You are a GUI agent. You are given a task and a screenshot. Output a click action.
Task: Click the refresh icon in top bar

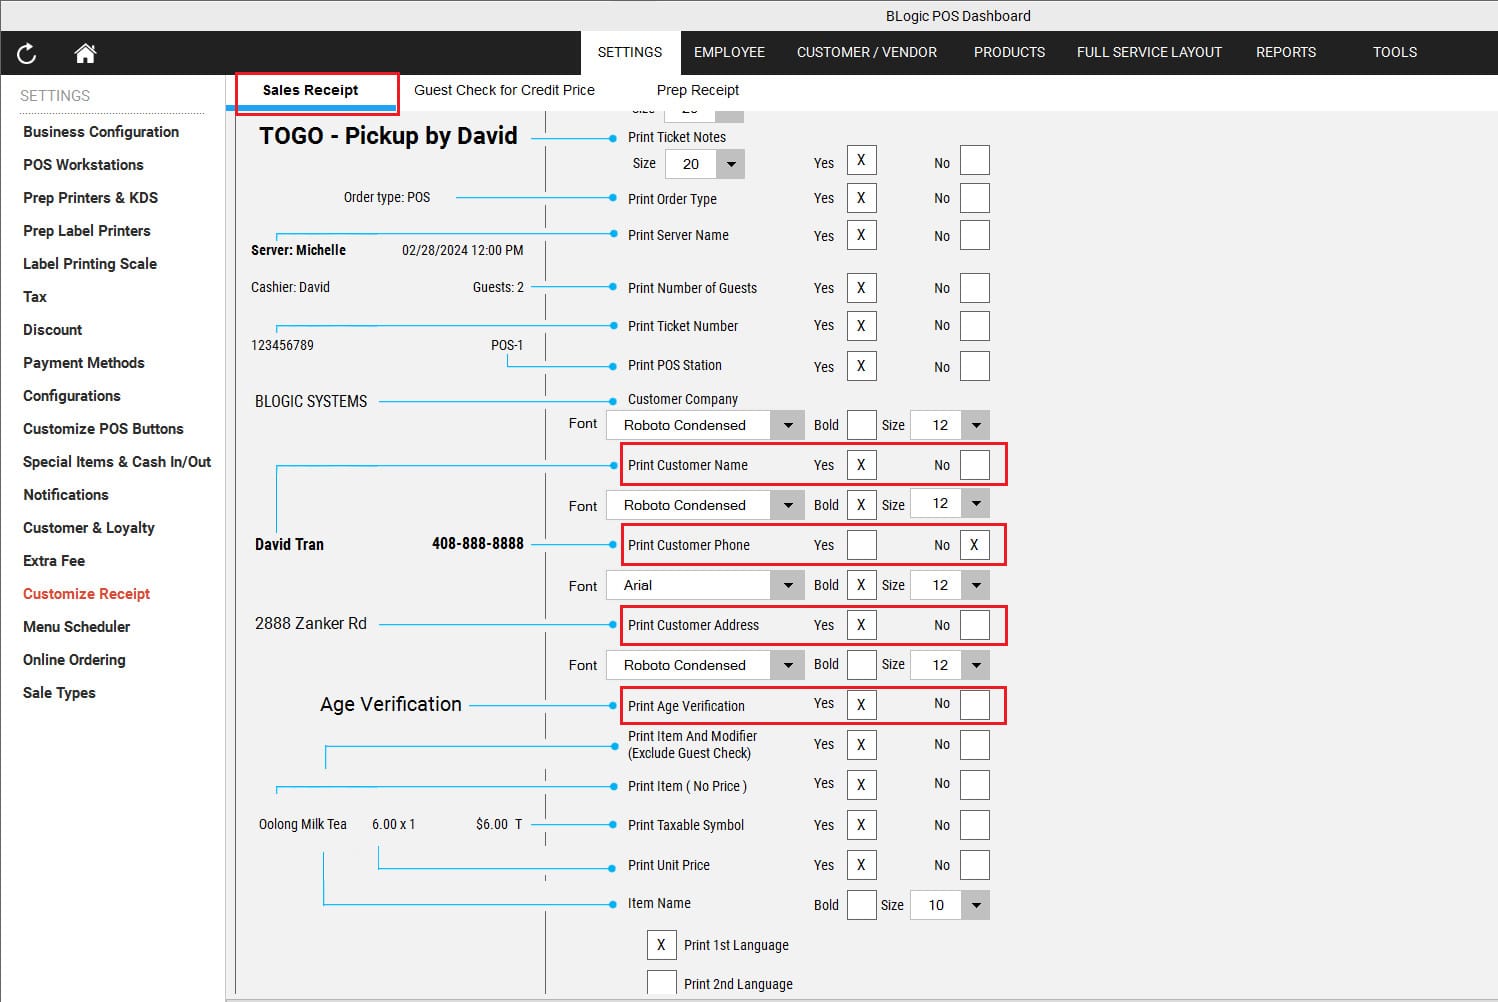pos(27,53)
